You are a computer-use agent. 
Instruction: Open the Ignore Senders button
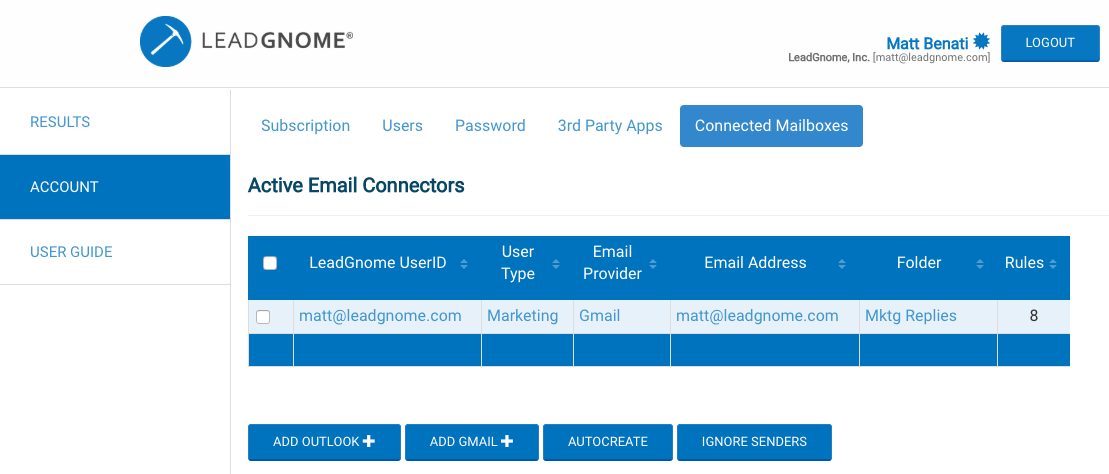755,441
